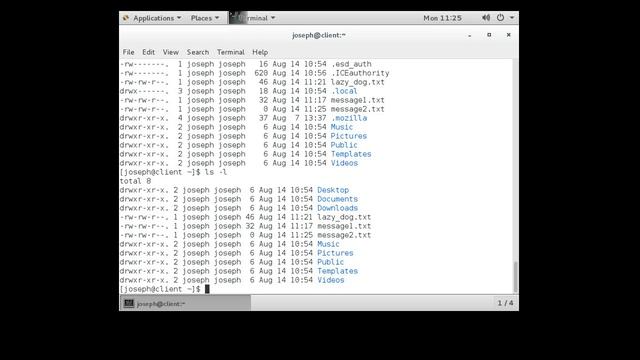Open the Places menu
The image size is (640, 360).
coord(205,18)
